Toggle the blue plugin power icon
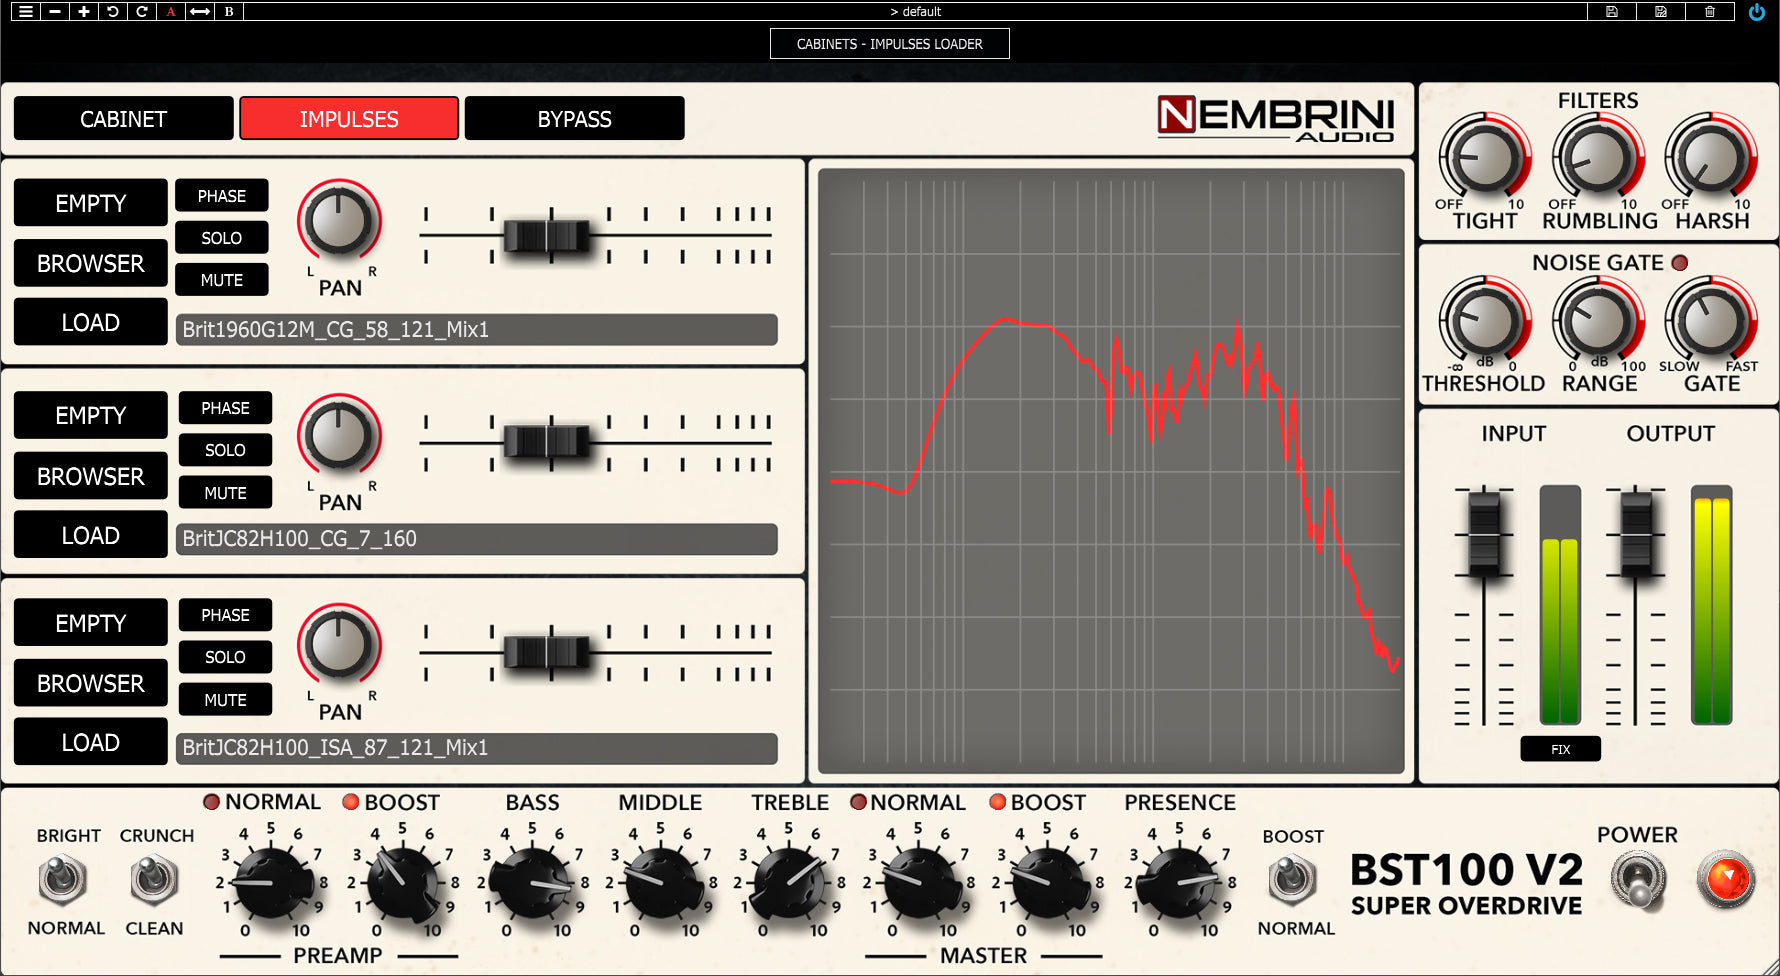The width and height of the screenshot is (1780, 976). [1757, 12]
